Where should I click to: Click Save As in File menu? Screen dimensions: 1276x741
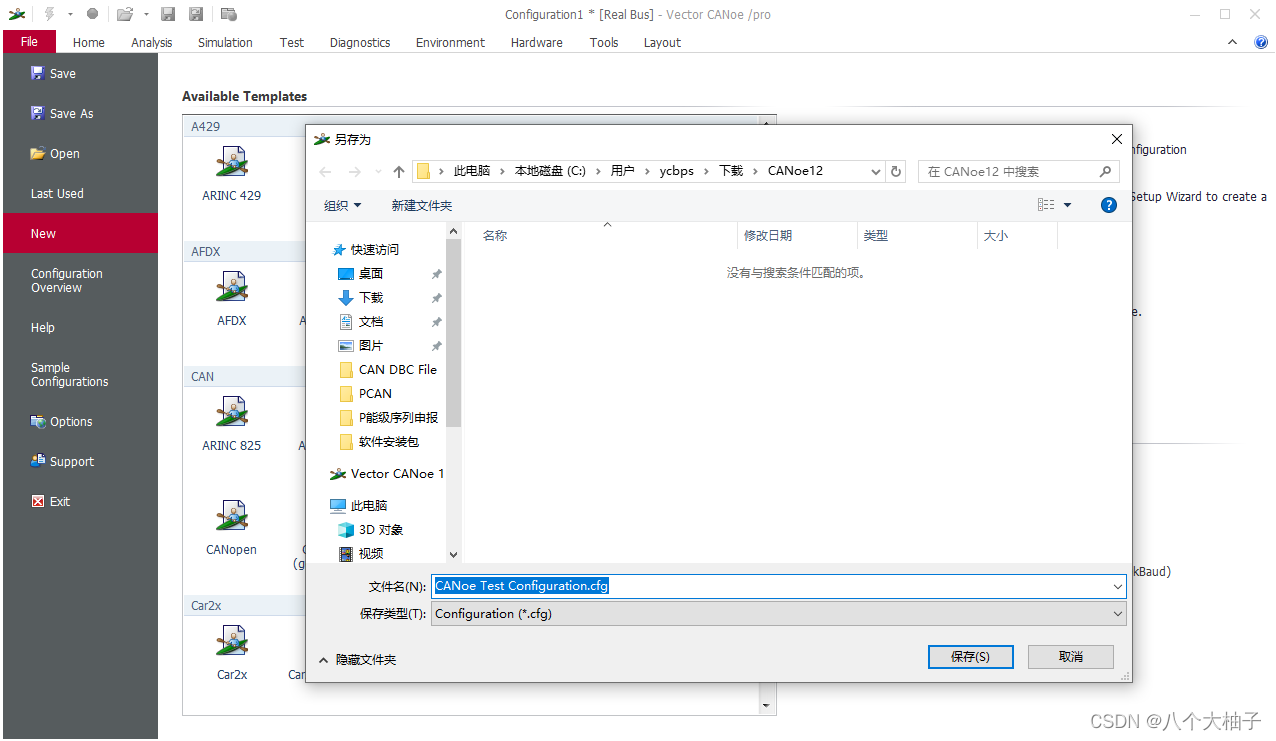tap(80, 113)
